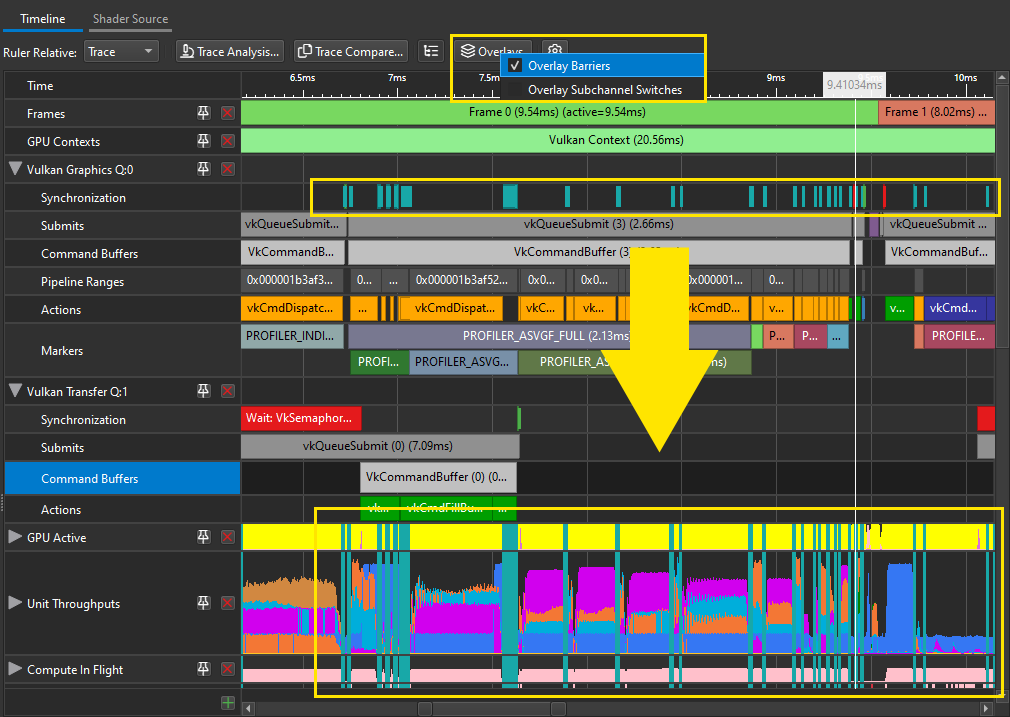Click the horizontal scrollbar left arrow
The width and height of the screenshot is (1010, 717).
tap(248, 708)
